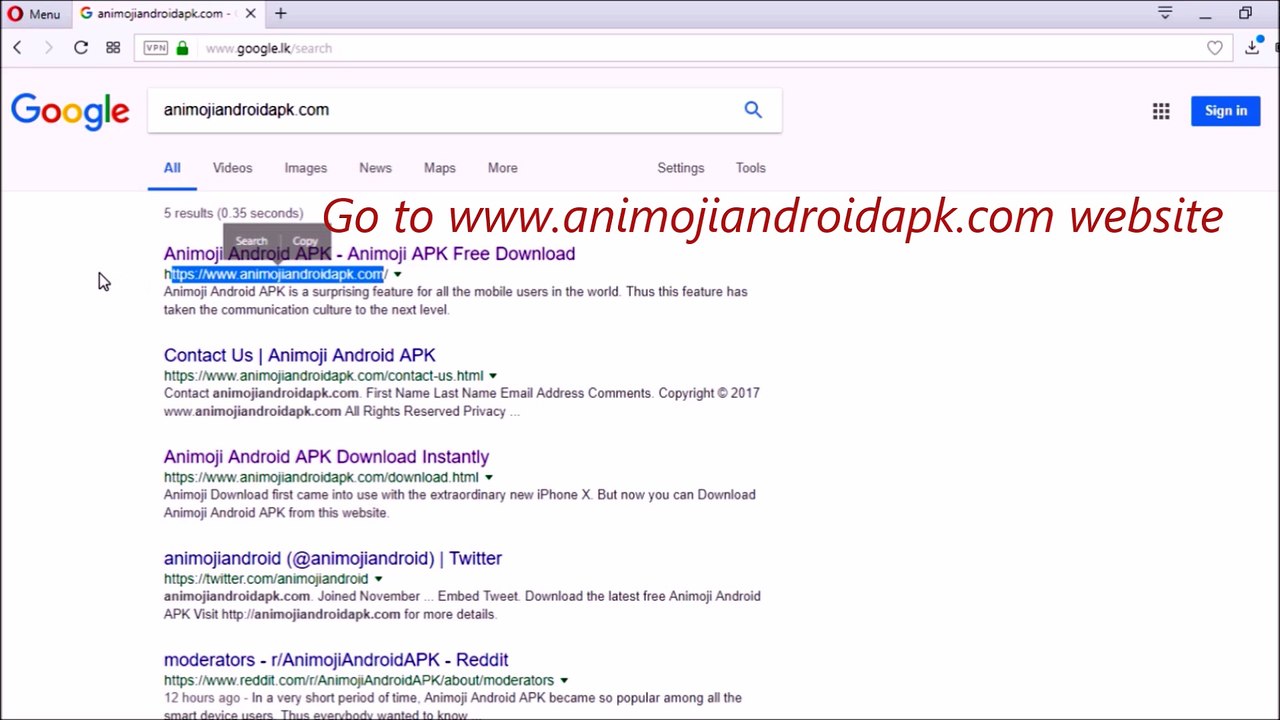
Task: Click Copy in the selection popup
Action: click(305, 241)
